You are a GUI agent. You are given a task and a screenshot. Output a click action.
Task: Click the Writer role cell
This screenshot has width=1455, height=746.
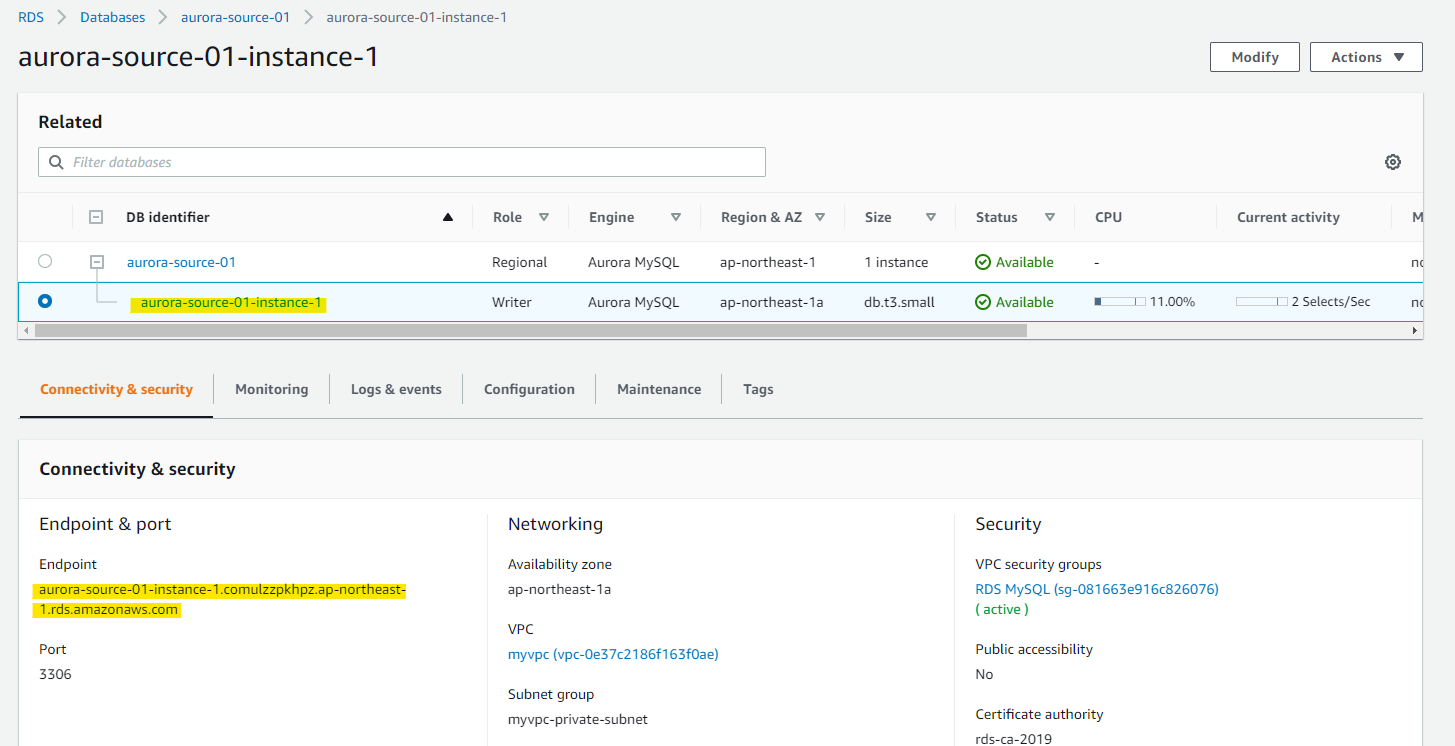(x=511, y=302)
